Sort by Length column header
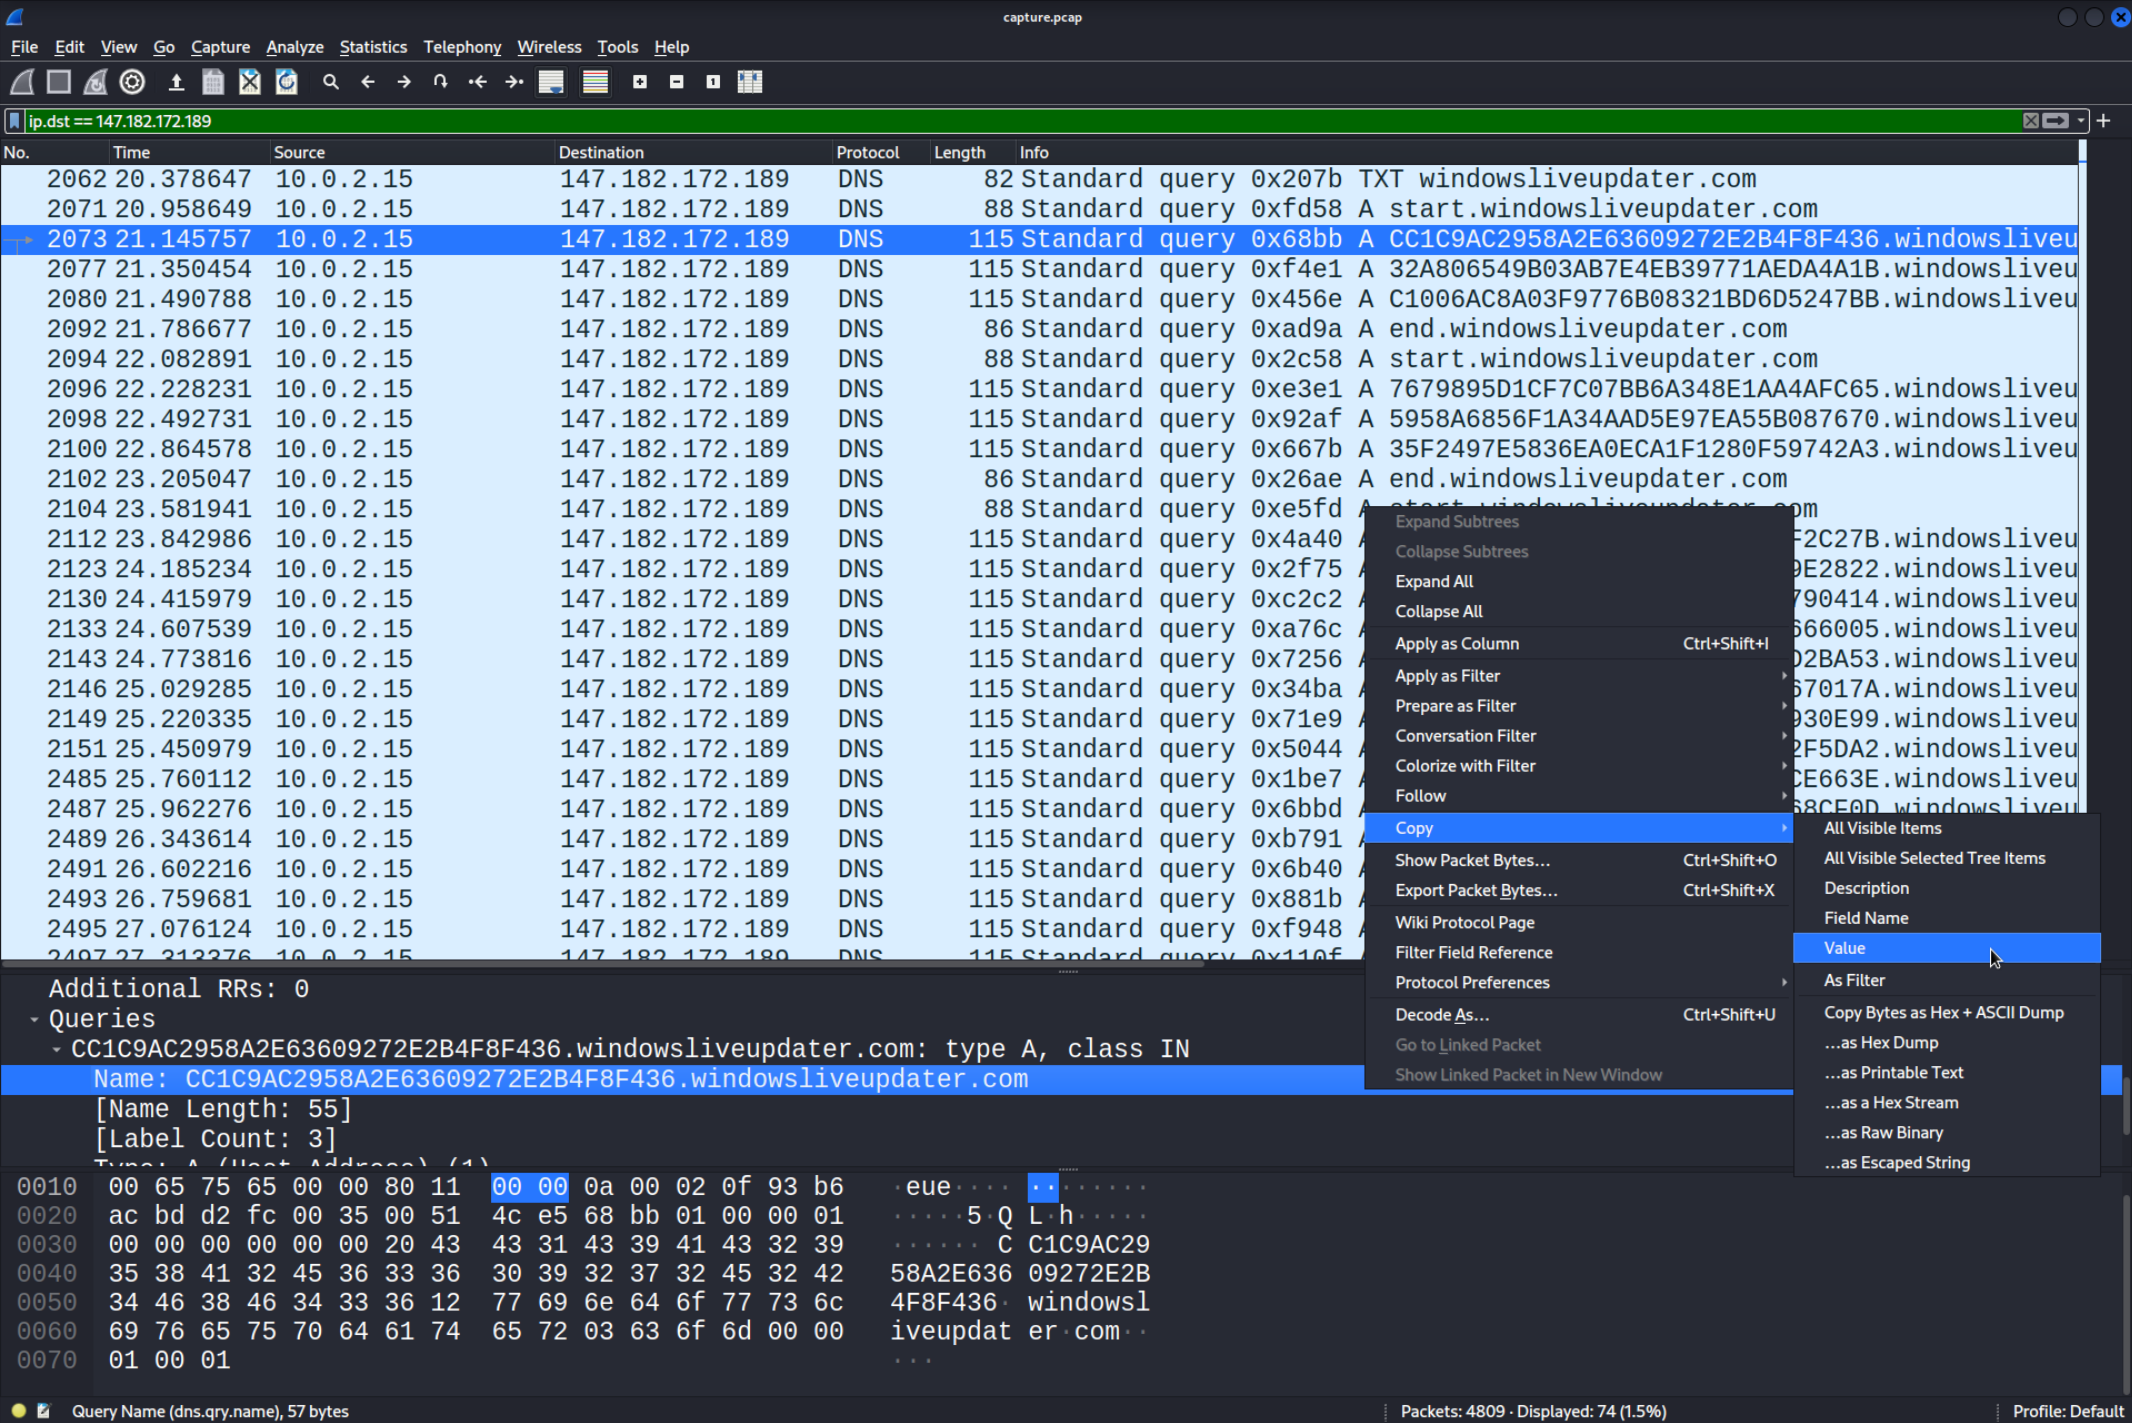The width and height of the screenshot is (2132, 1423). pyautogui.click(x=972, y=152)
